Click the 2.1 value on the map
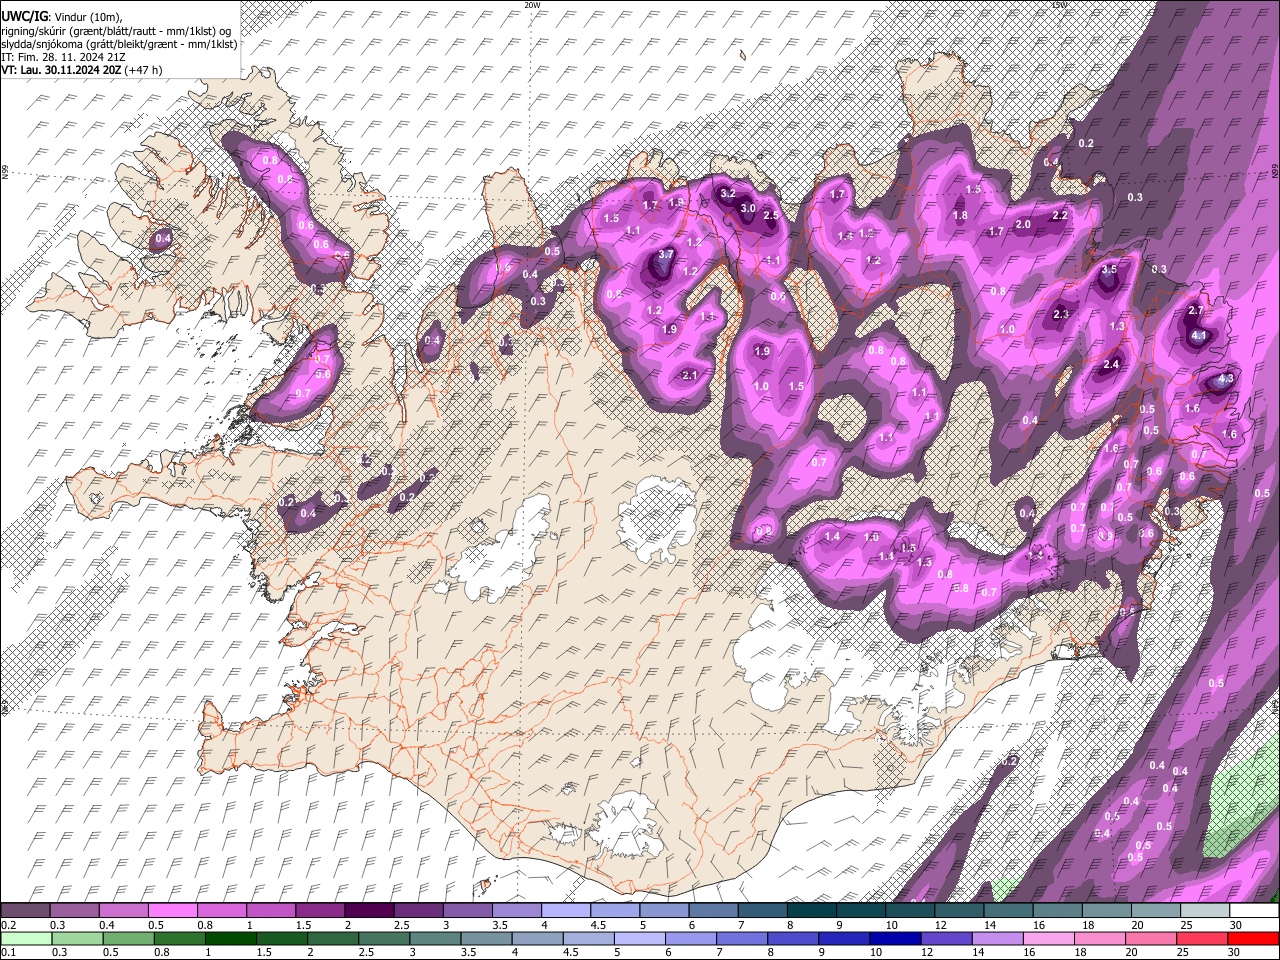Screen dimensions: 1280x960 (x=689, y=375)
